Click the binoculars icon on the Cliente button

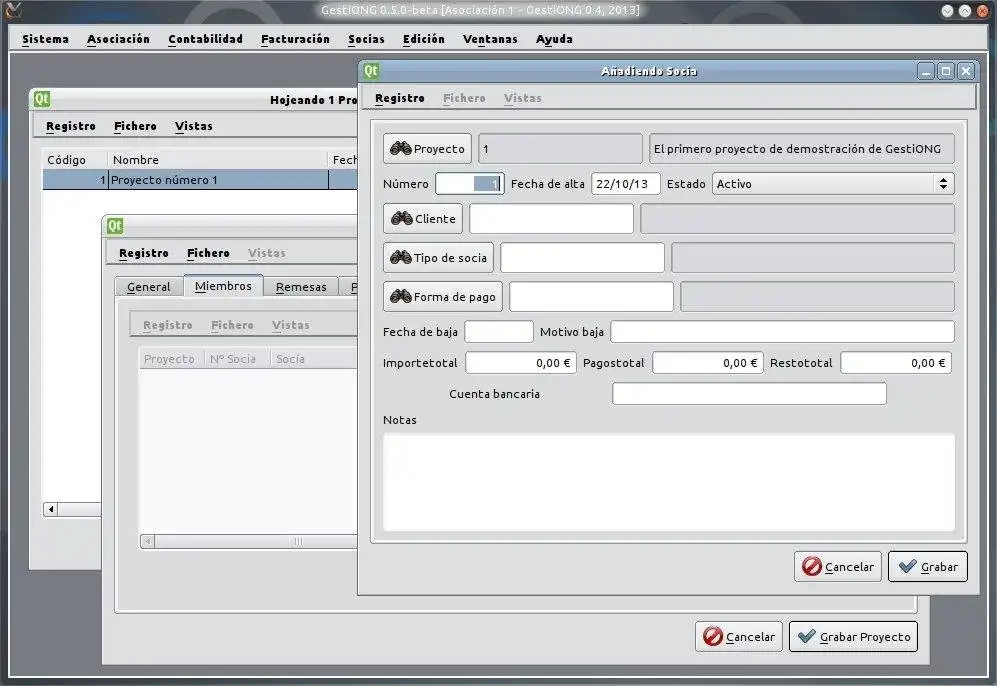402,219
